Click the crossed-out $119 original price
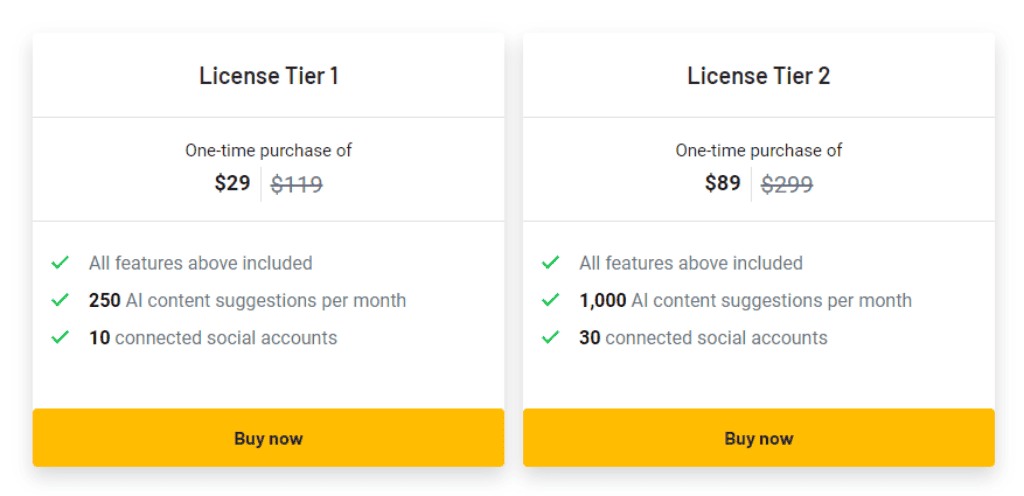 (296, 185)
